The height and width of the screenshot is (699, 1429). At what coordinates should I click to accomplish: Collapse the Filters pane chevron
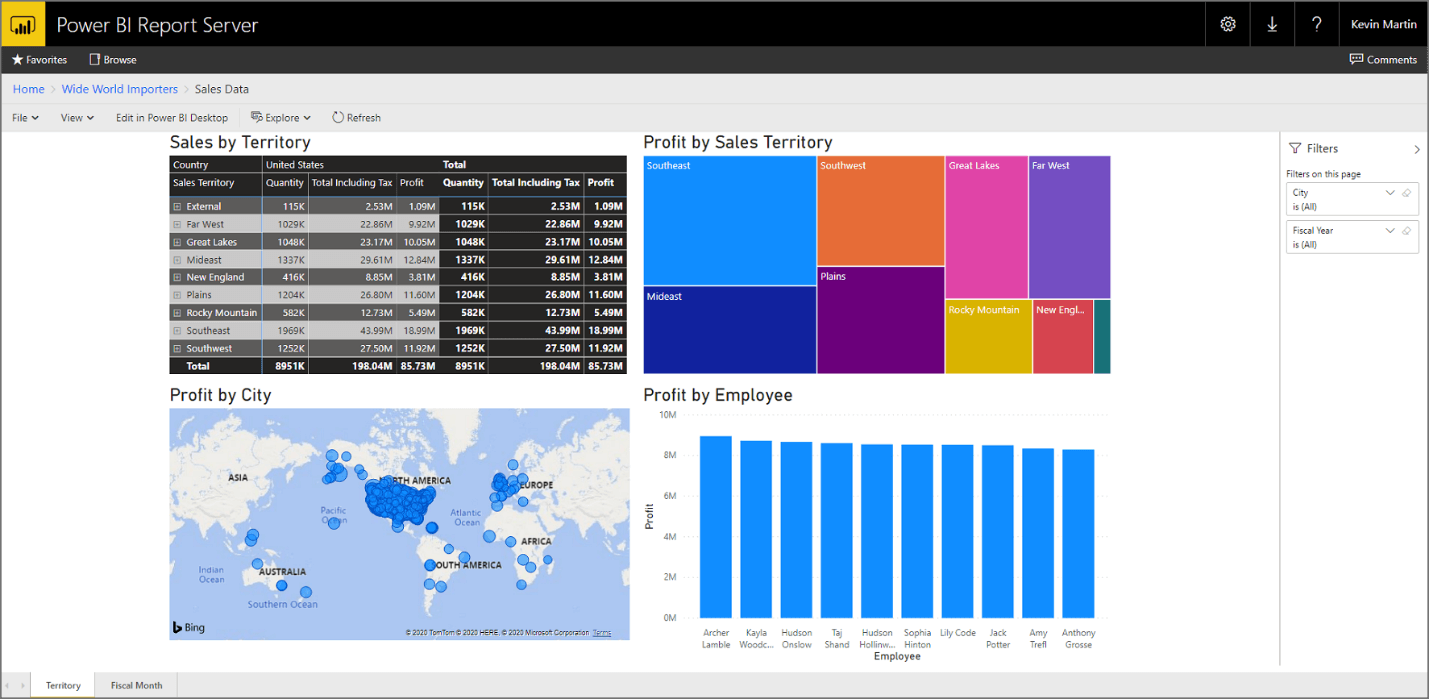1416,149
